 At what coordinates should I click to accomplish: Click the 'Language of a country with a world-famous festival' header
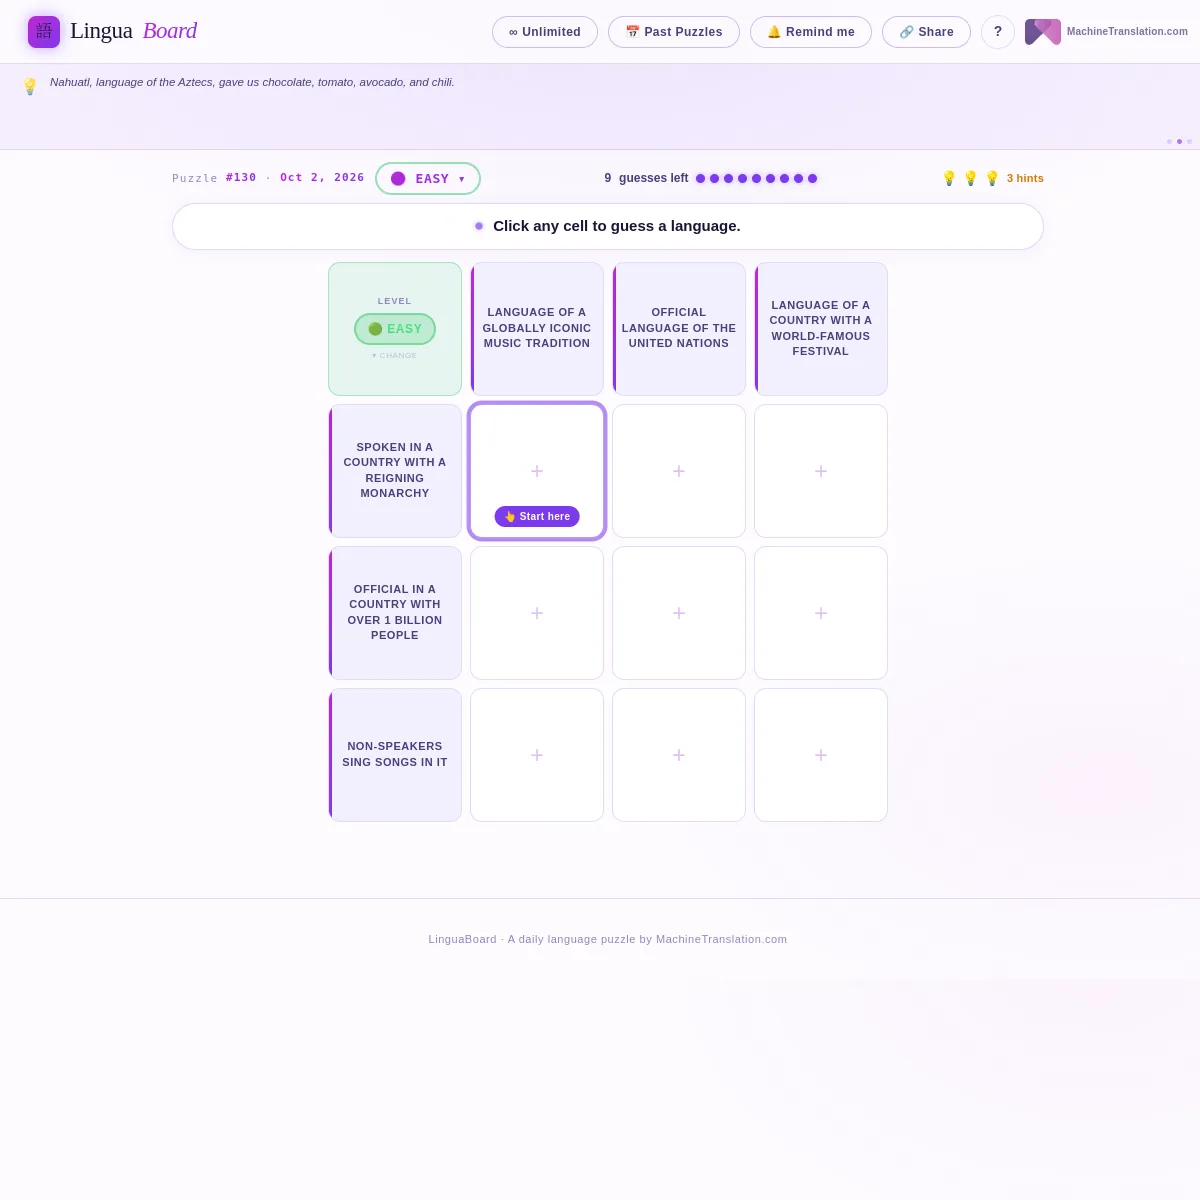[x=821, y=329]
